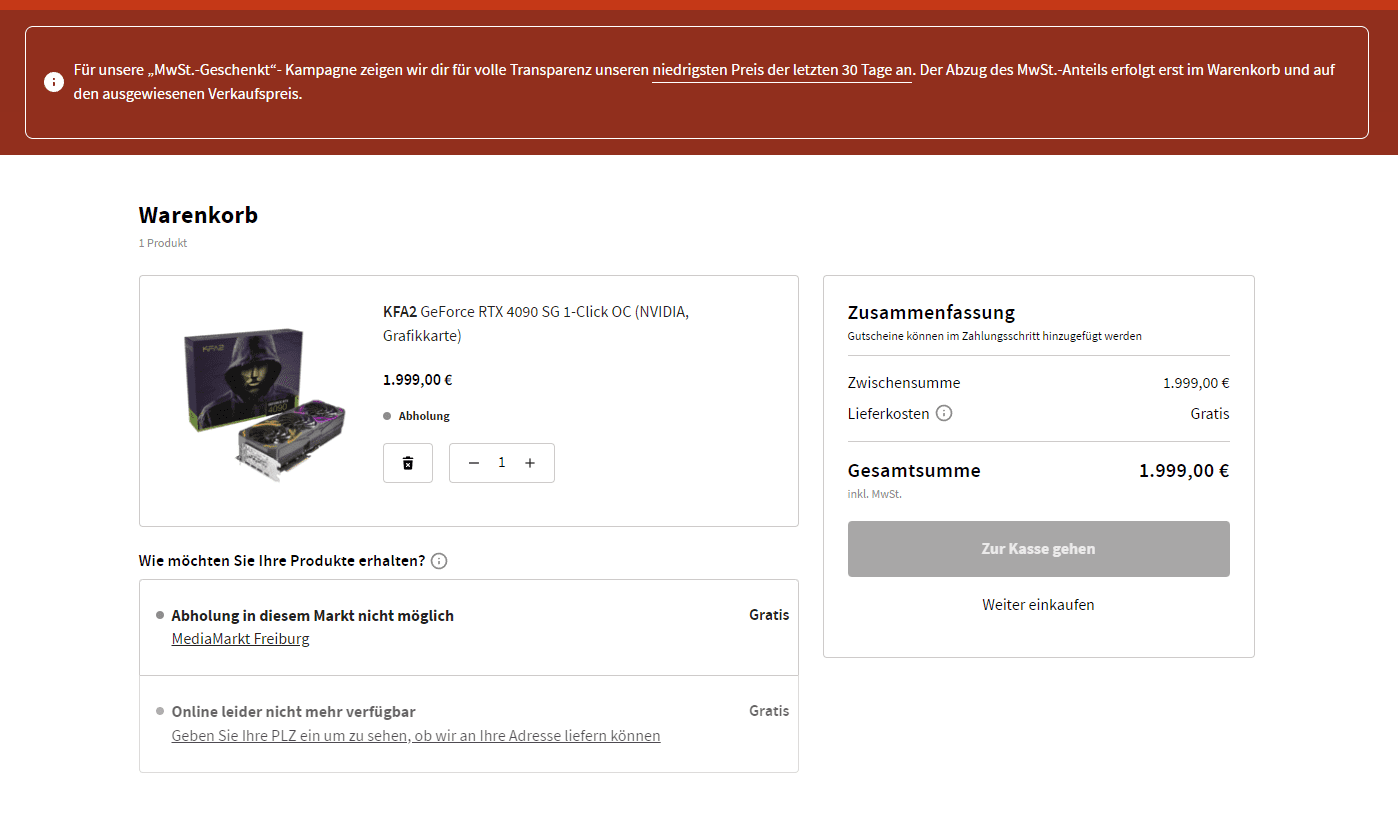Click the 'niedrigsten Preis der letzten 30 Tage' link

[x=782, y=70]
